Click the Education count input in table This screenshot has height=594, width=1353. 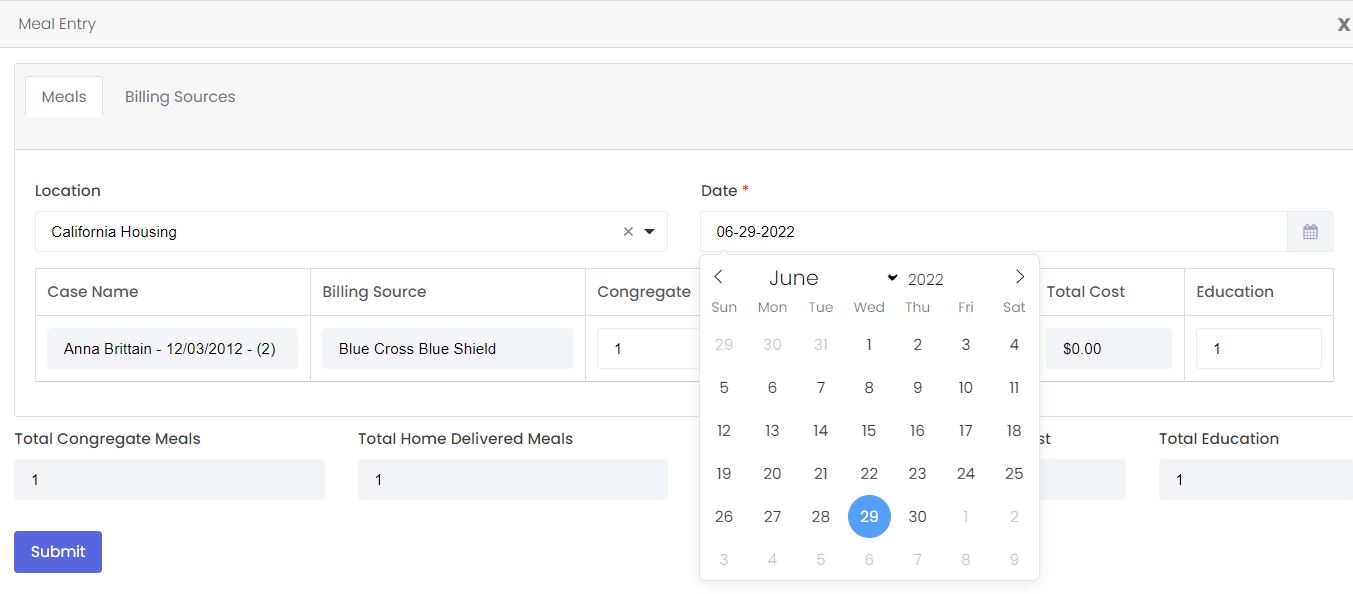[x=1258, y=349]
